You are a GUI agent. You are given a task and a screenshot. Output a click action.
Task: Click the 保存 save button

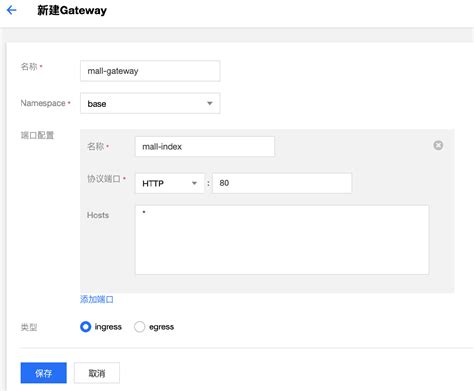tap(44, 373)
